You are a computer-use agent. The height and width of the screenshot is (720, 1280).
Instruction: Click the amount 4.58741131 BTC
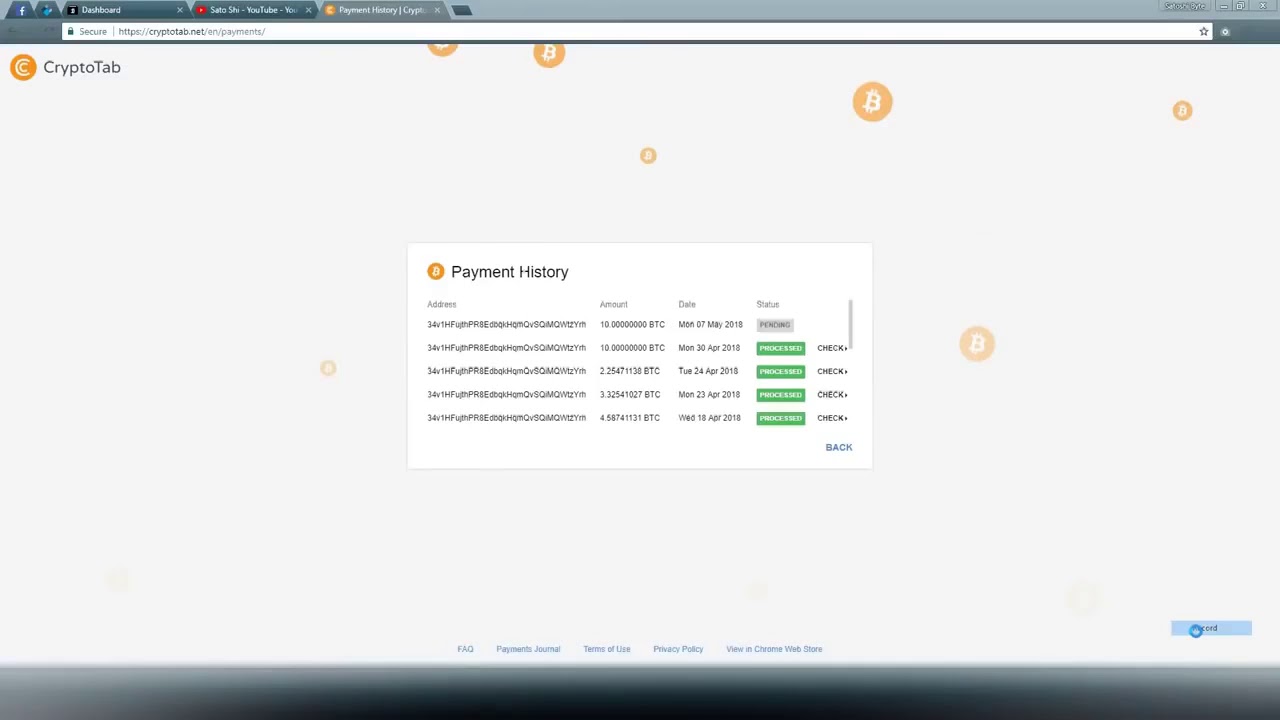point(630,418)
